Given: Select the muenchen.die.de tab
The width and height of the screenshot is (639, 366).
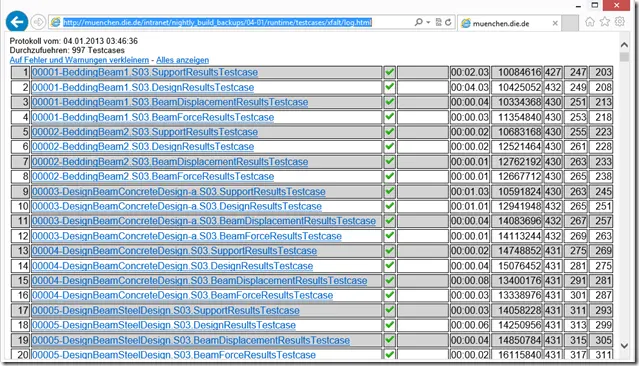Looking at the screenshot, I should [x=509, y=23].
